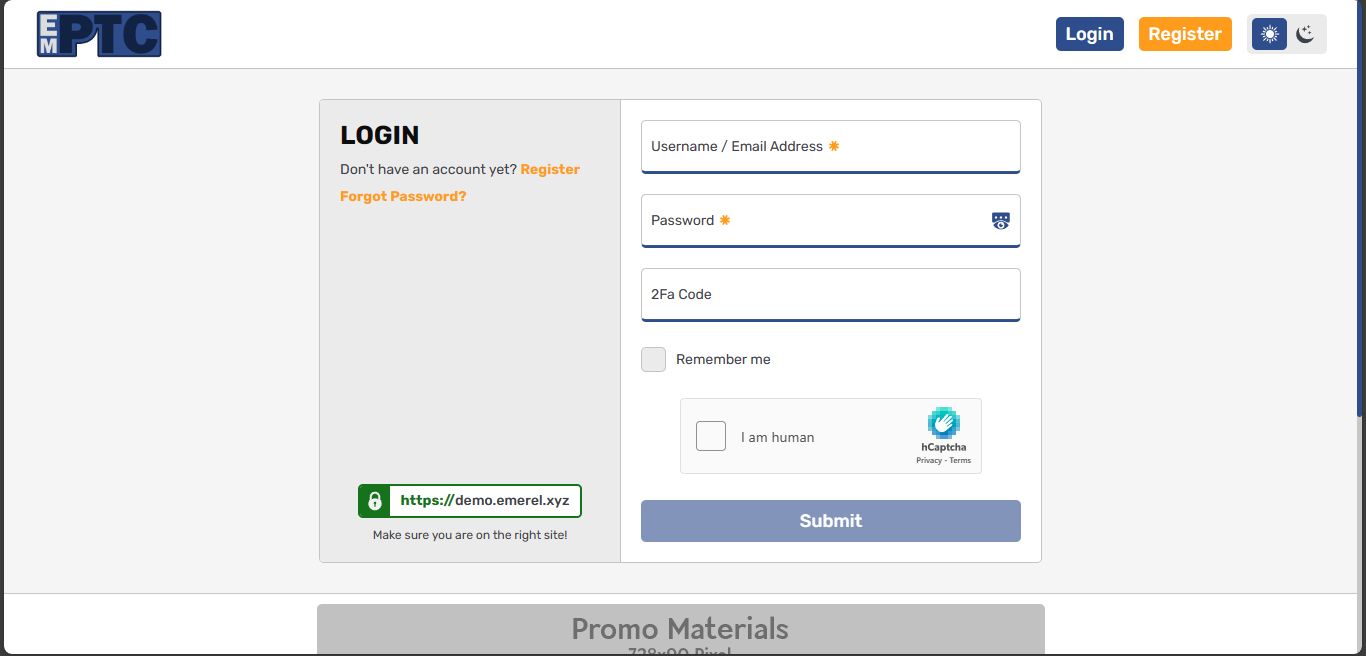Select the 2Fa Code input field
Screen dimensions: 1366x656
point(830,295)
